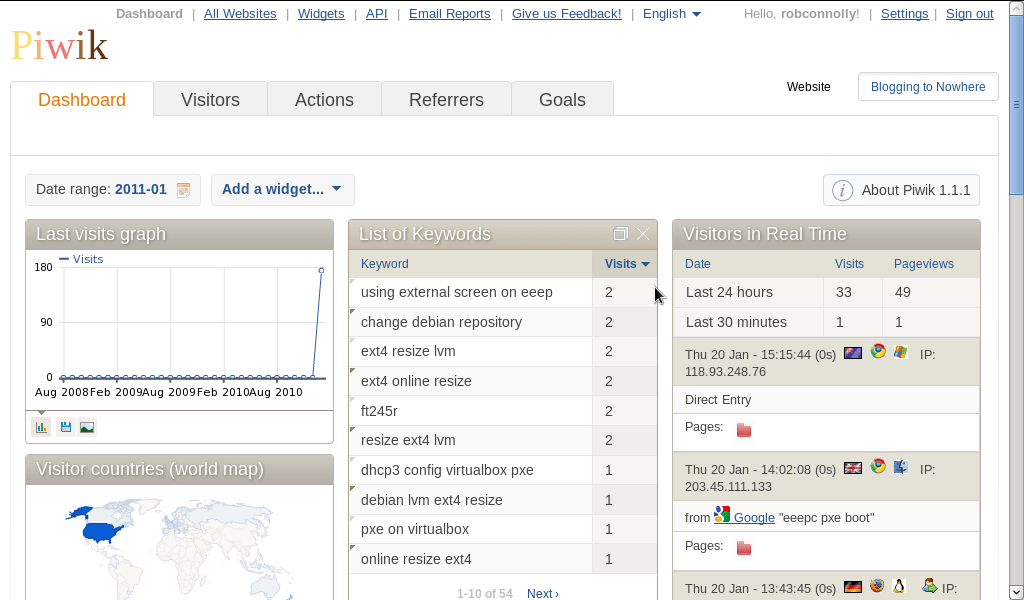
Task: Click the bar chart visualization icon under Last visits graph
Action: pyautogui.click(x=41, y=427)
